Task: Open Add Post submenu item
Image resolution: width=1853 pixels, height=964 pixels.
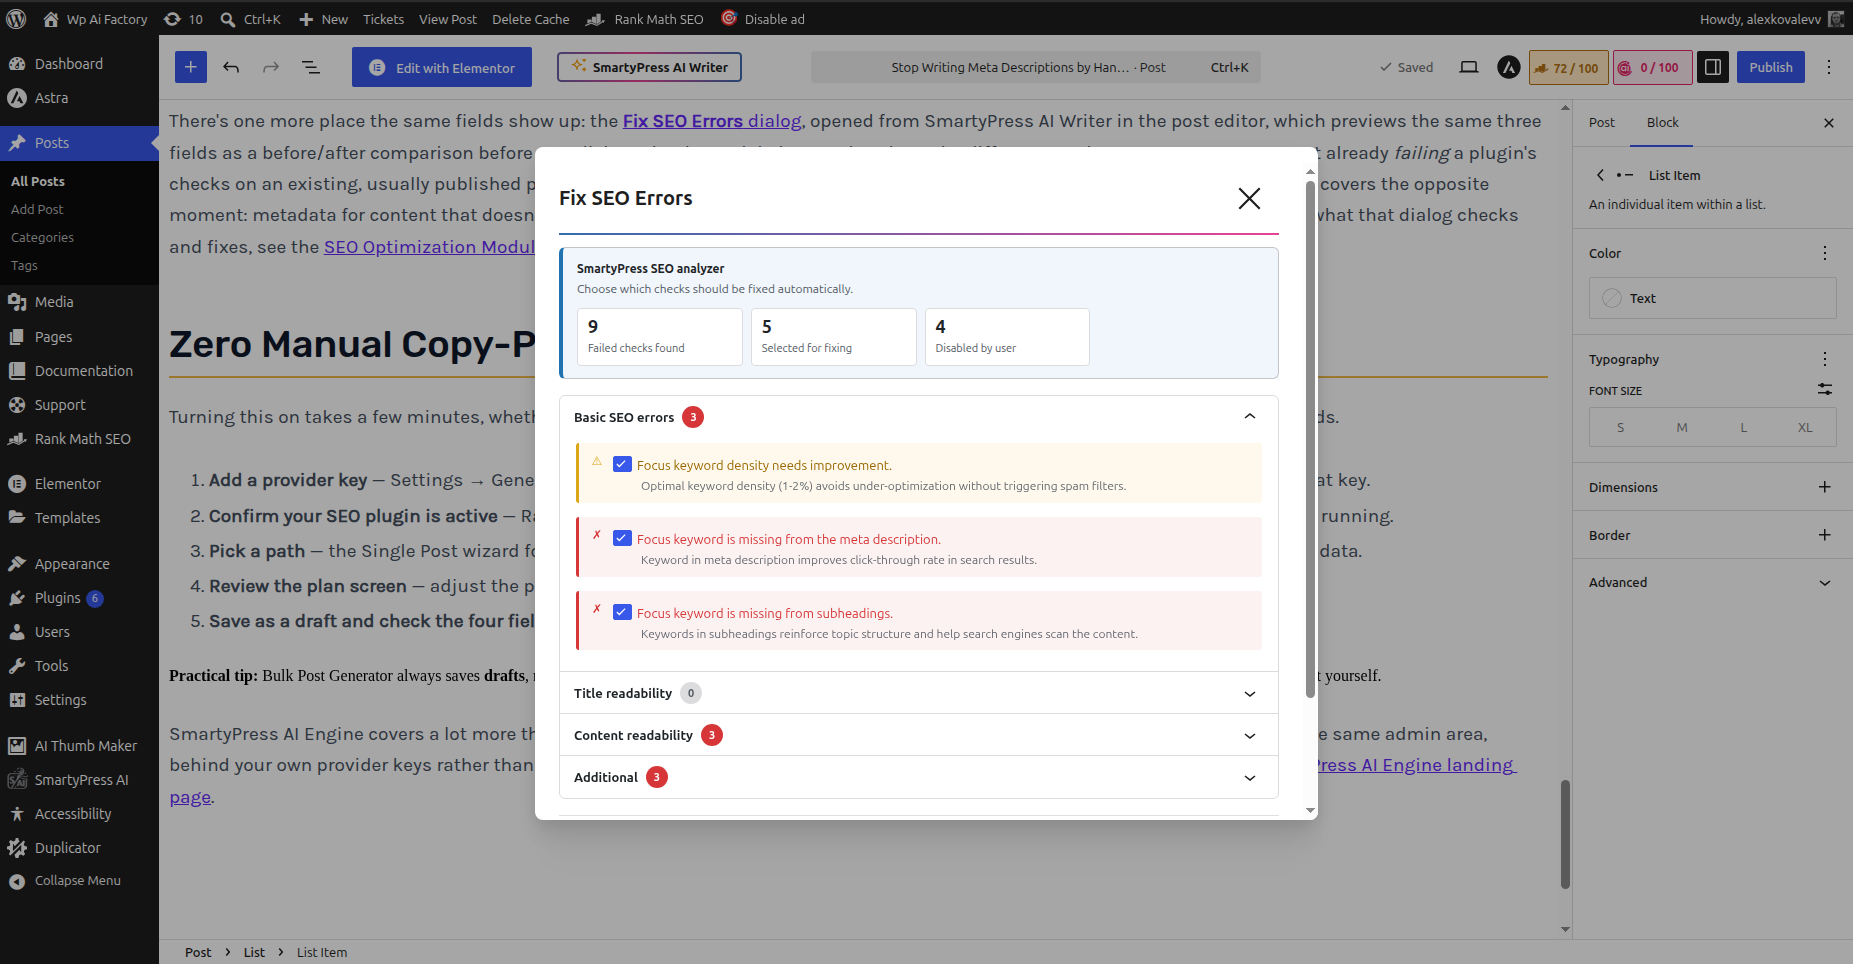Action: coord(37,209)
